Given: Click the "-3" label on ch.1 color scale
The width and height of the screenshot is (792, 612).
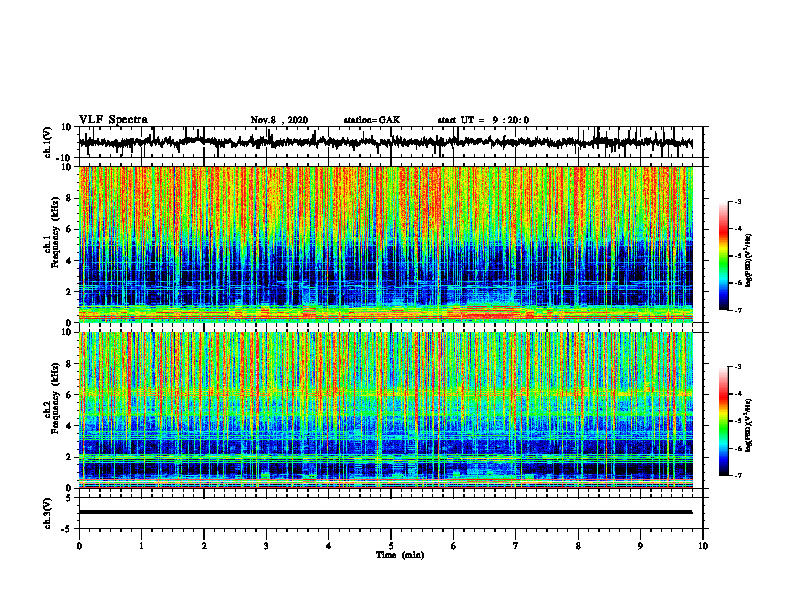Looking at the screenshot, I should pyautogui.click(x=738, y=201).
